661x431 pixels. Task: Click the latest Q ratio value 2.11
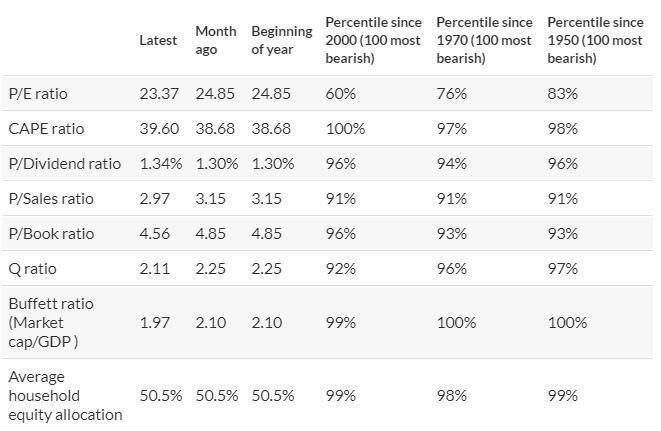pyautogui.click(x=154, y=268)
